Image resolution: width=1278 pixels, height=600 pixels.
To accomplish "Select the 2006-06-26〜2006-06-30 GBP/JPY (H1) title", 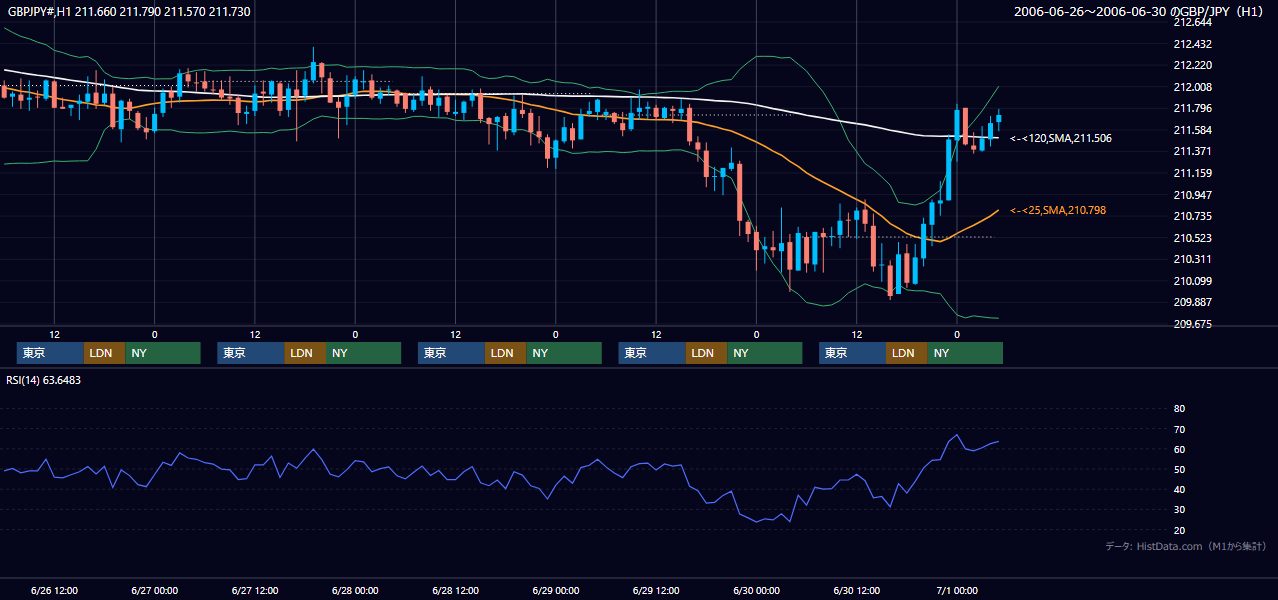I will click(1139, 12).
